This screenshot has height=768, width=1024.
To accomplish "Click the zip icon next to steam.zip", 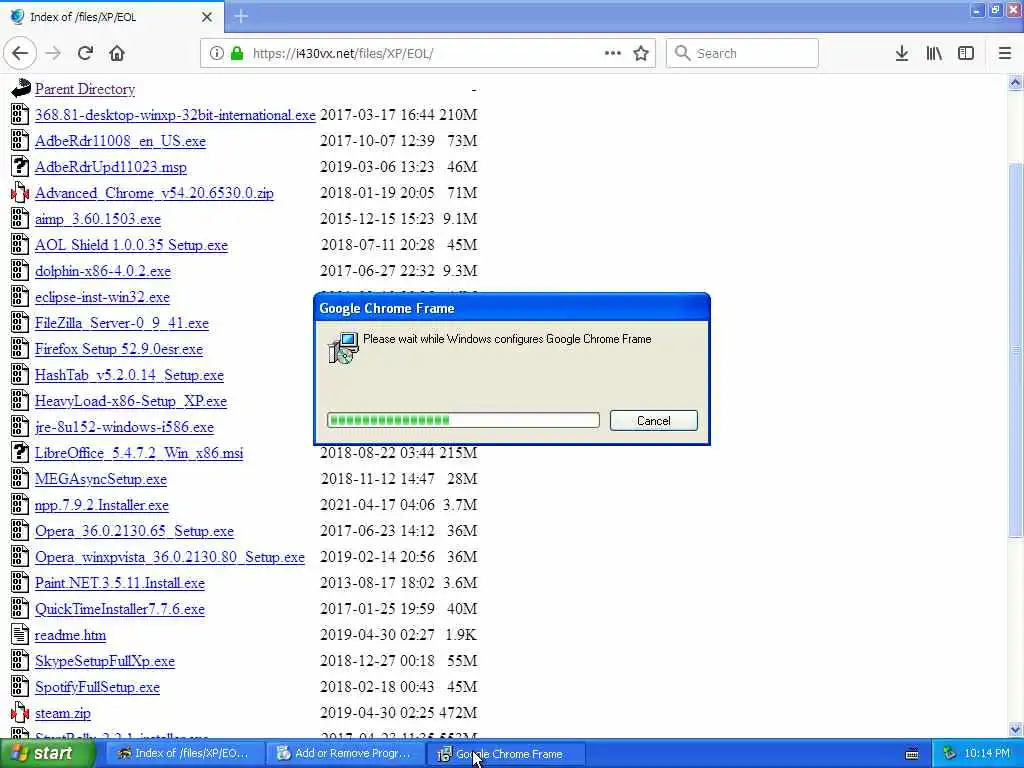I will tap(20, 712).
